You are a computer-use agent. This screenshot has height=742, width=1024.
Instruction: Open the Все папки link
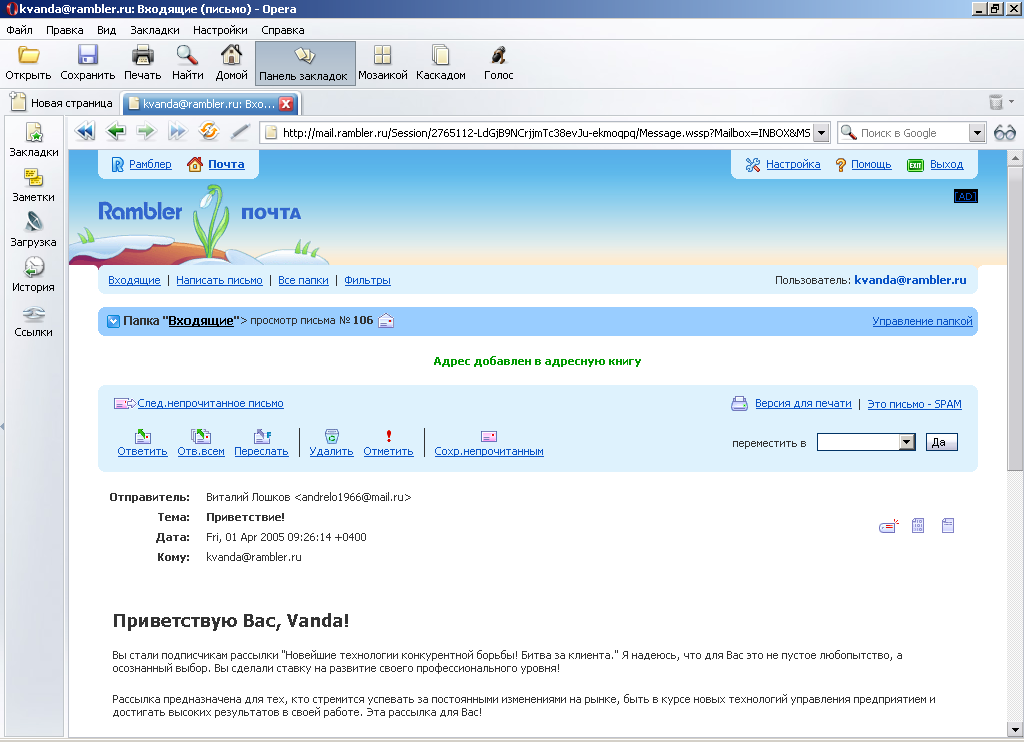coord(303,280)
